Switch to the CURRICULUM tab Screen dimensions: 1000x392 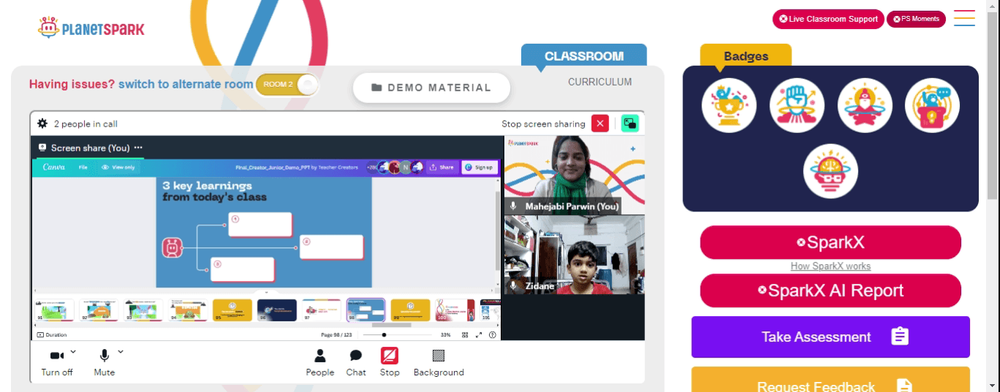pyautogui.click(x=599, y=82)
